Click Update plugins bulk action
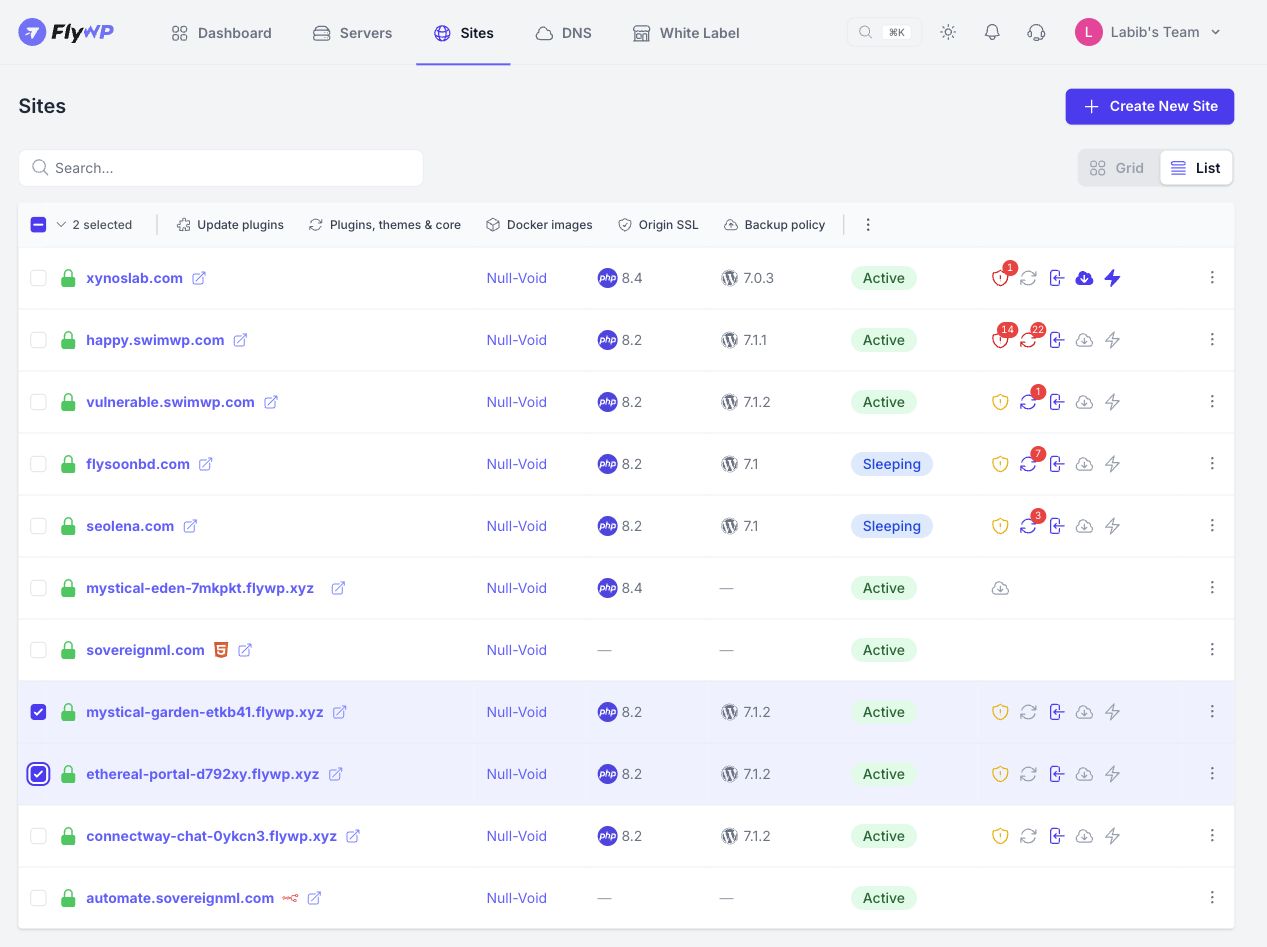This screenshot has height=947, width=1267. [x=230, y=225]
